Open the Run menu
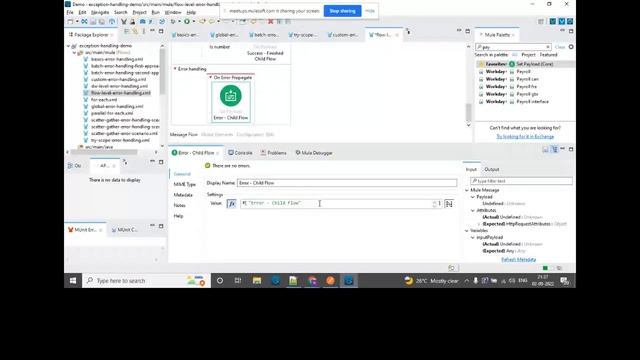Image resolution: width=640 pixels, height=360 pixels. pyautogui.click(x=156, y=12)
